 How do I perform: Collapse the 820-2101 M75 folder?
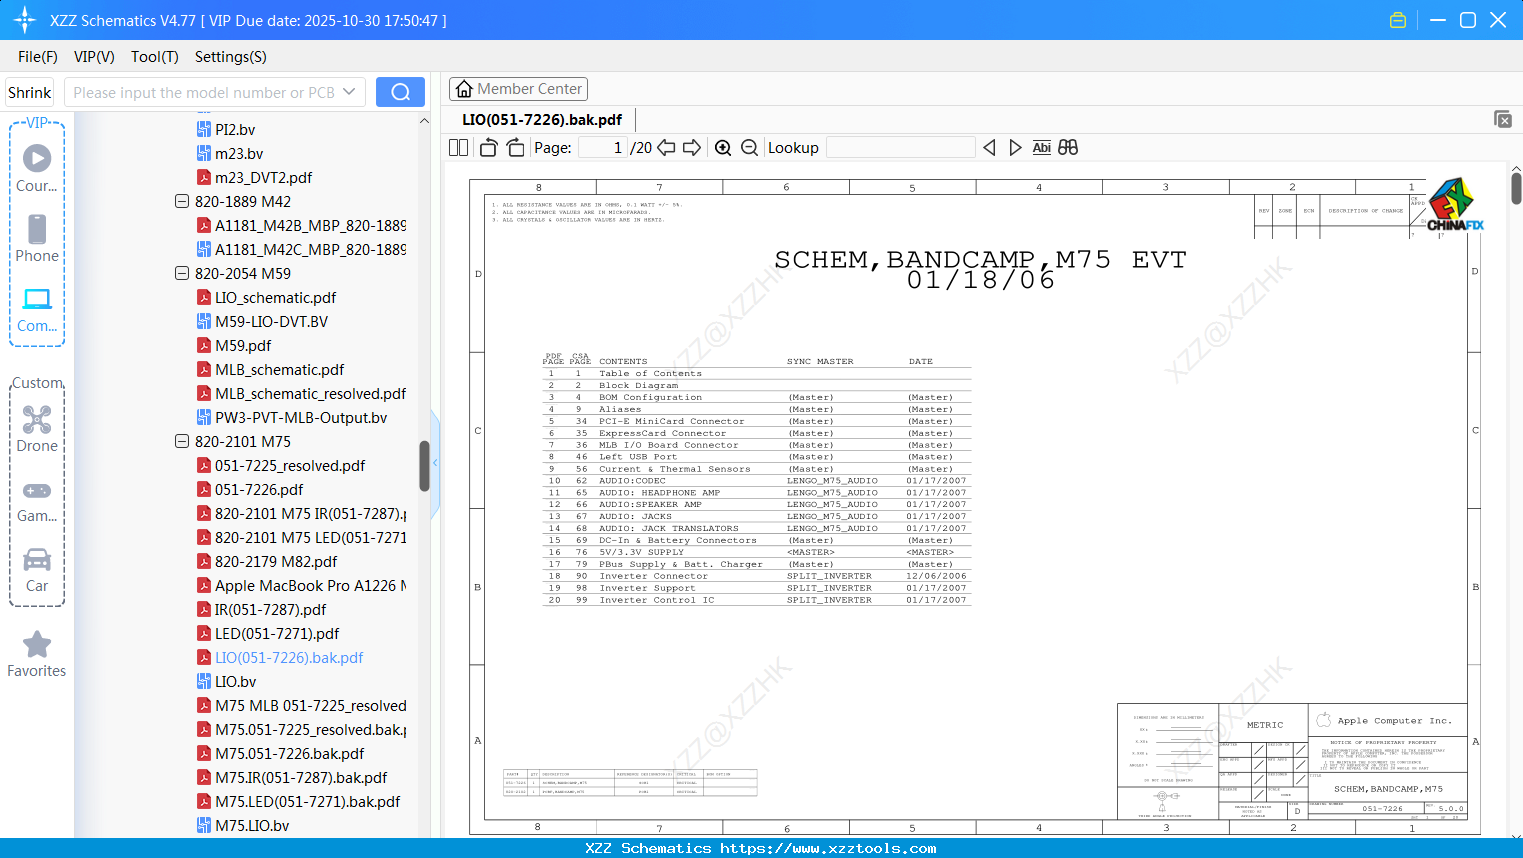(182, 441)
